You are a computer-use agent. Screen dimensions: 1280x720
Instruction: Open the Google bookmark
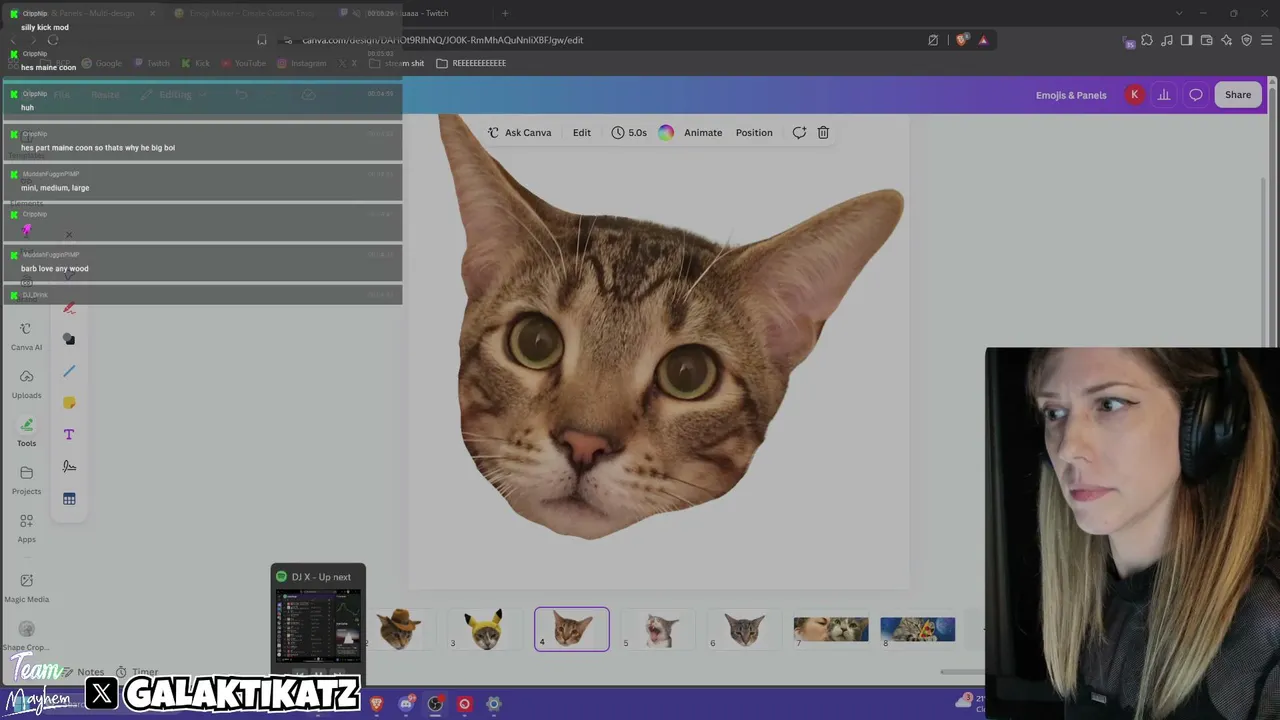coord(101,63)
